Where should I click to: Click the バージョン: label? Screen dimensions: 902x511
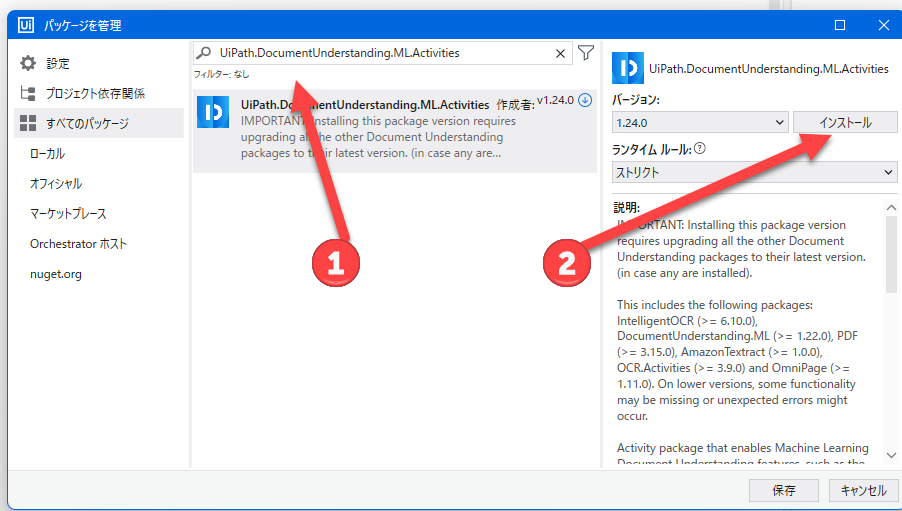pyautogui.click(x=636, y=100)
